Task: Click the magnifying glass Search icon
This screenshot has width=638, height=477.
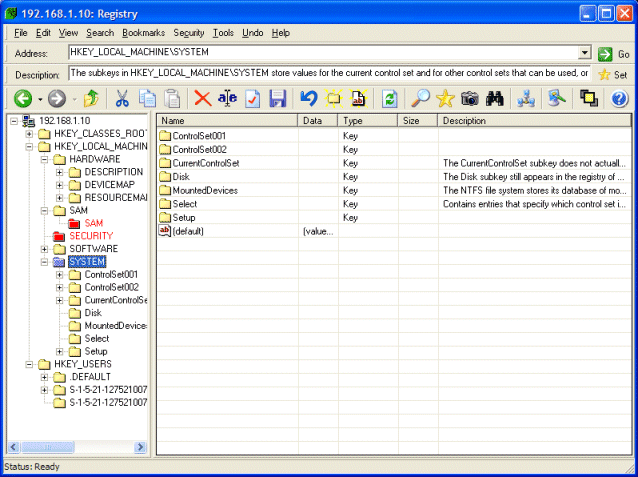Action: click(x=420, y=98)
